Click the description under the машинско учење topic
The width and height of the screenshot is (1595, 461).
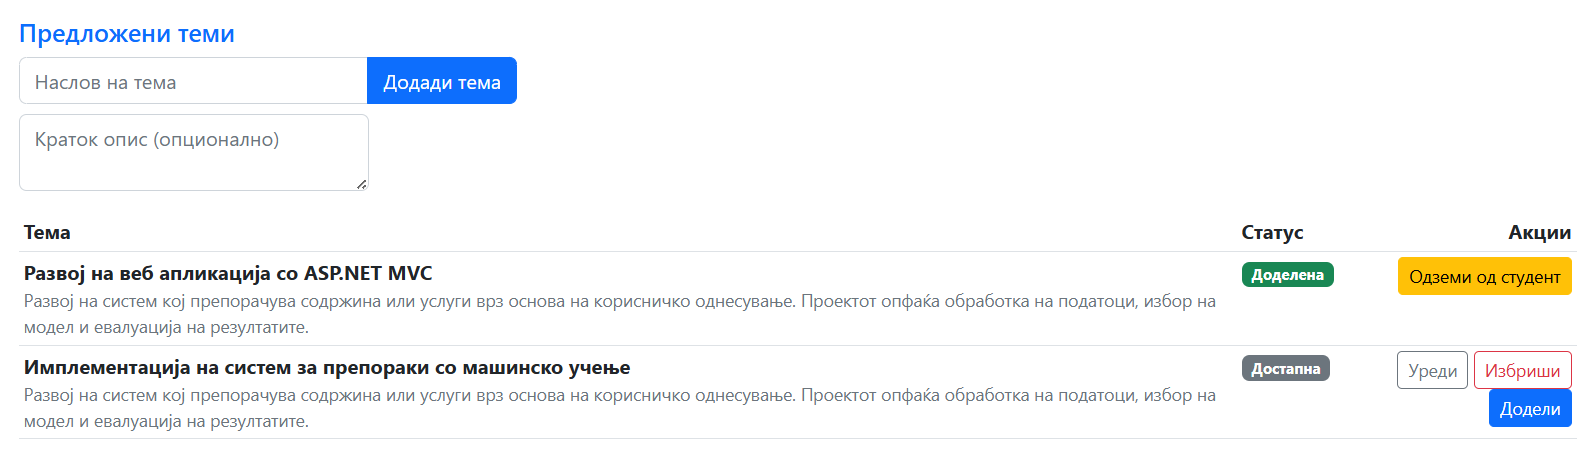619,408
